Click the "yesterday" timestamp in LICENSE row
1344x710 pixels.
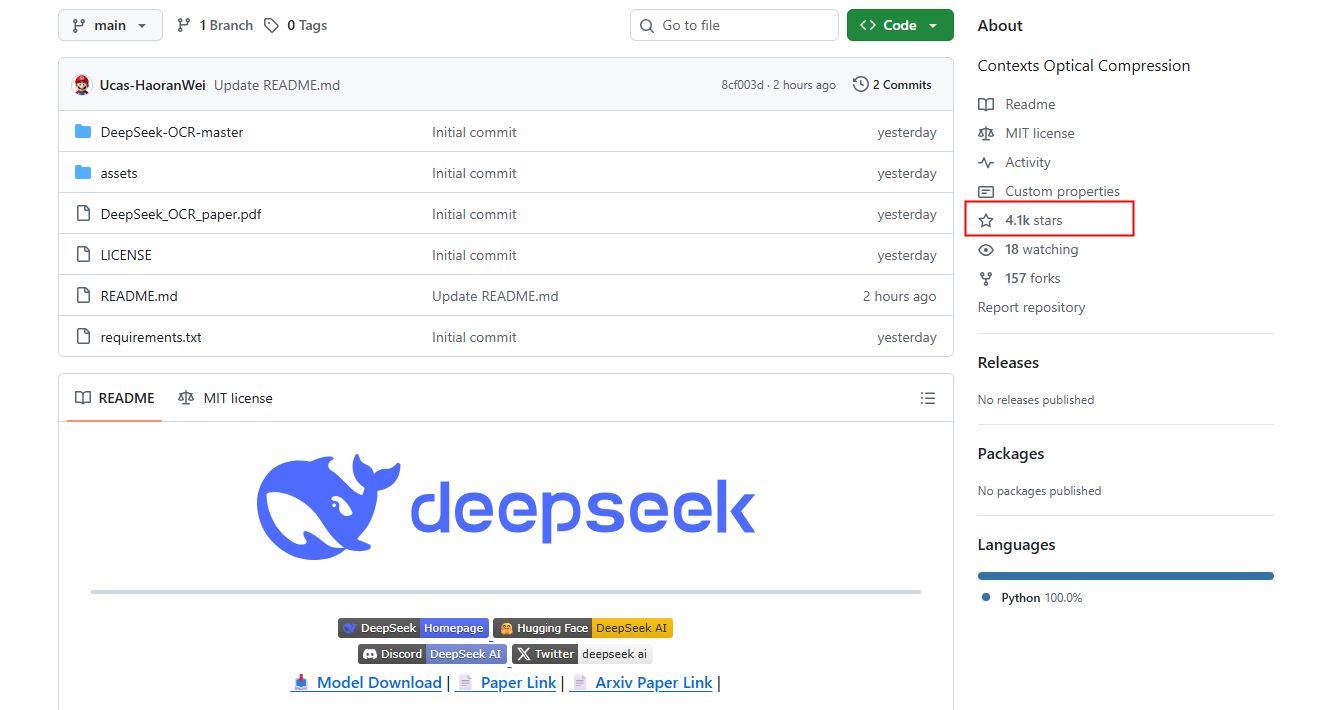tap(907, 255)
